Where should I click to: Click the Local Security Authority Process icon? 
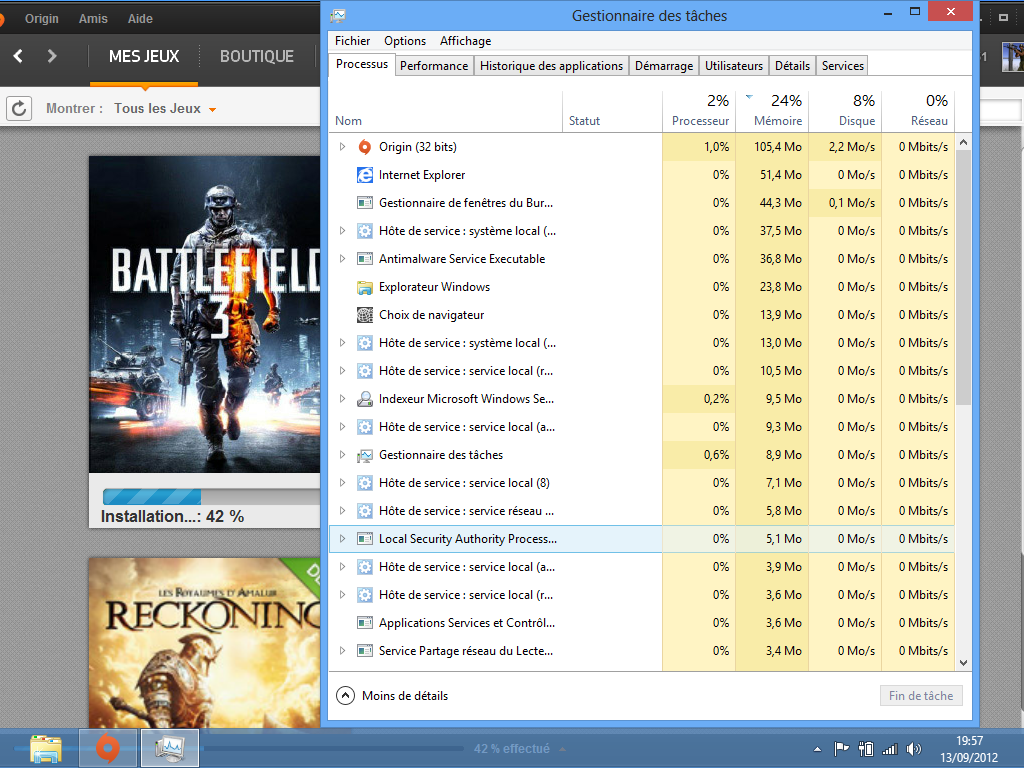tap(364, 539)
